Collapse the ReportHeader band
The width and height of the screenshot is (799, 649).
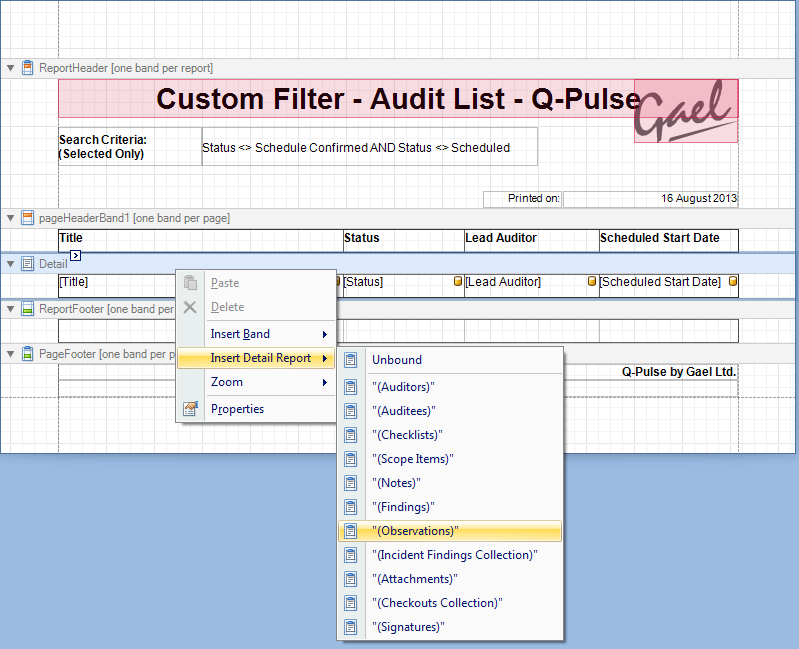click(10, 68)
